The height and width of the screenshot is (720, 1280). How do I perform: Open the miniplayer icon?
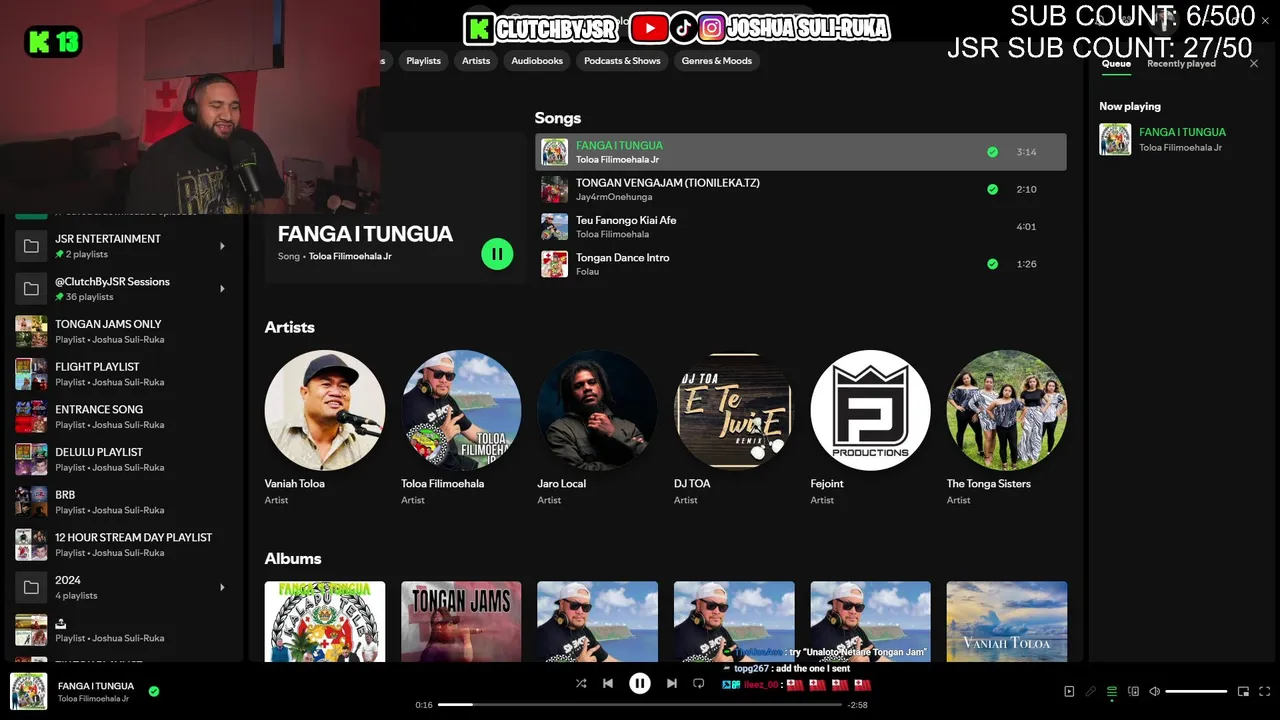pos(1243,691)
